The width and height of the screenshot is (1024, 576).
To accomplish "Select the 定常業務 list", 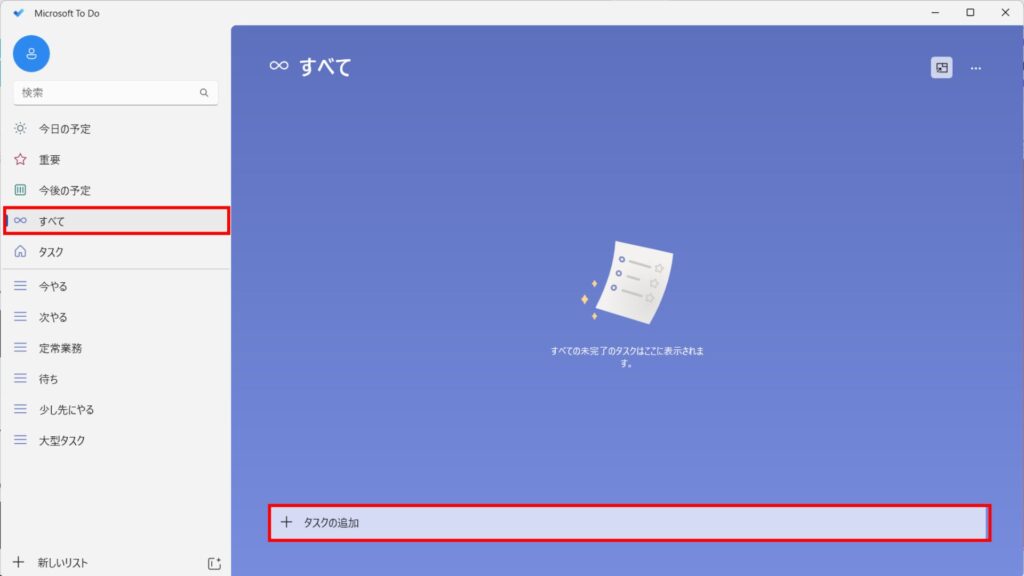I will tap(59, 348).
